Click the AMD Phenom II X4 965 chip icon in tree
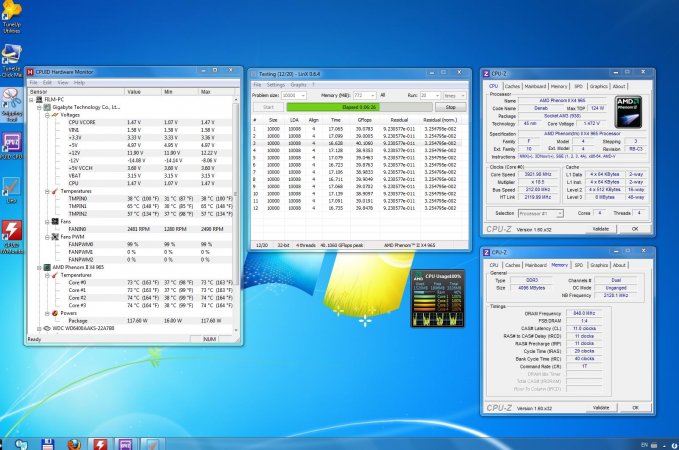Screen dimensions: 679x450 [x=47, y=267]
